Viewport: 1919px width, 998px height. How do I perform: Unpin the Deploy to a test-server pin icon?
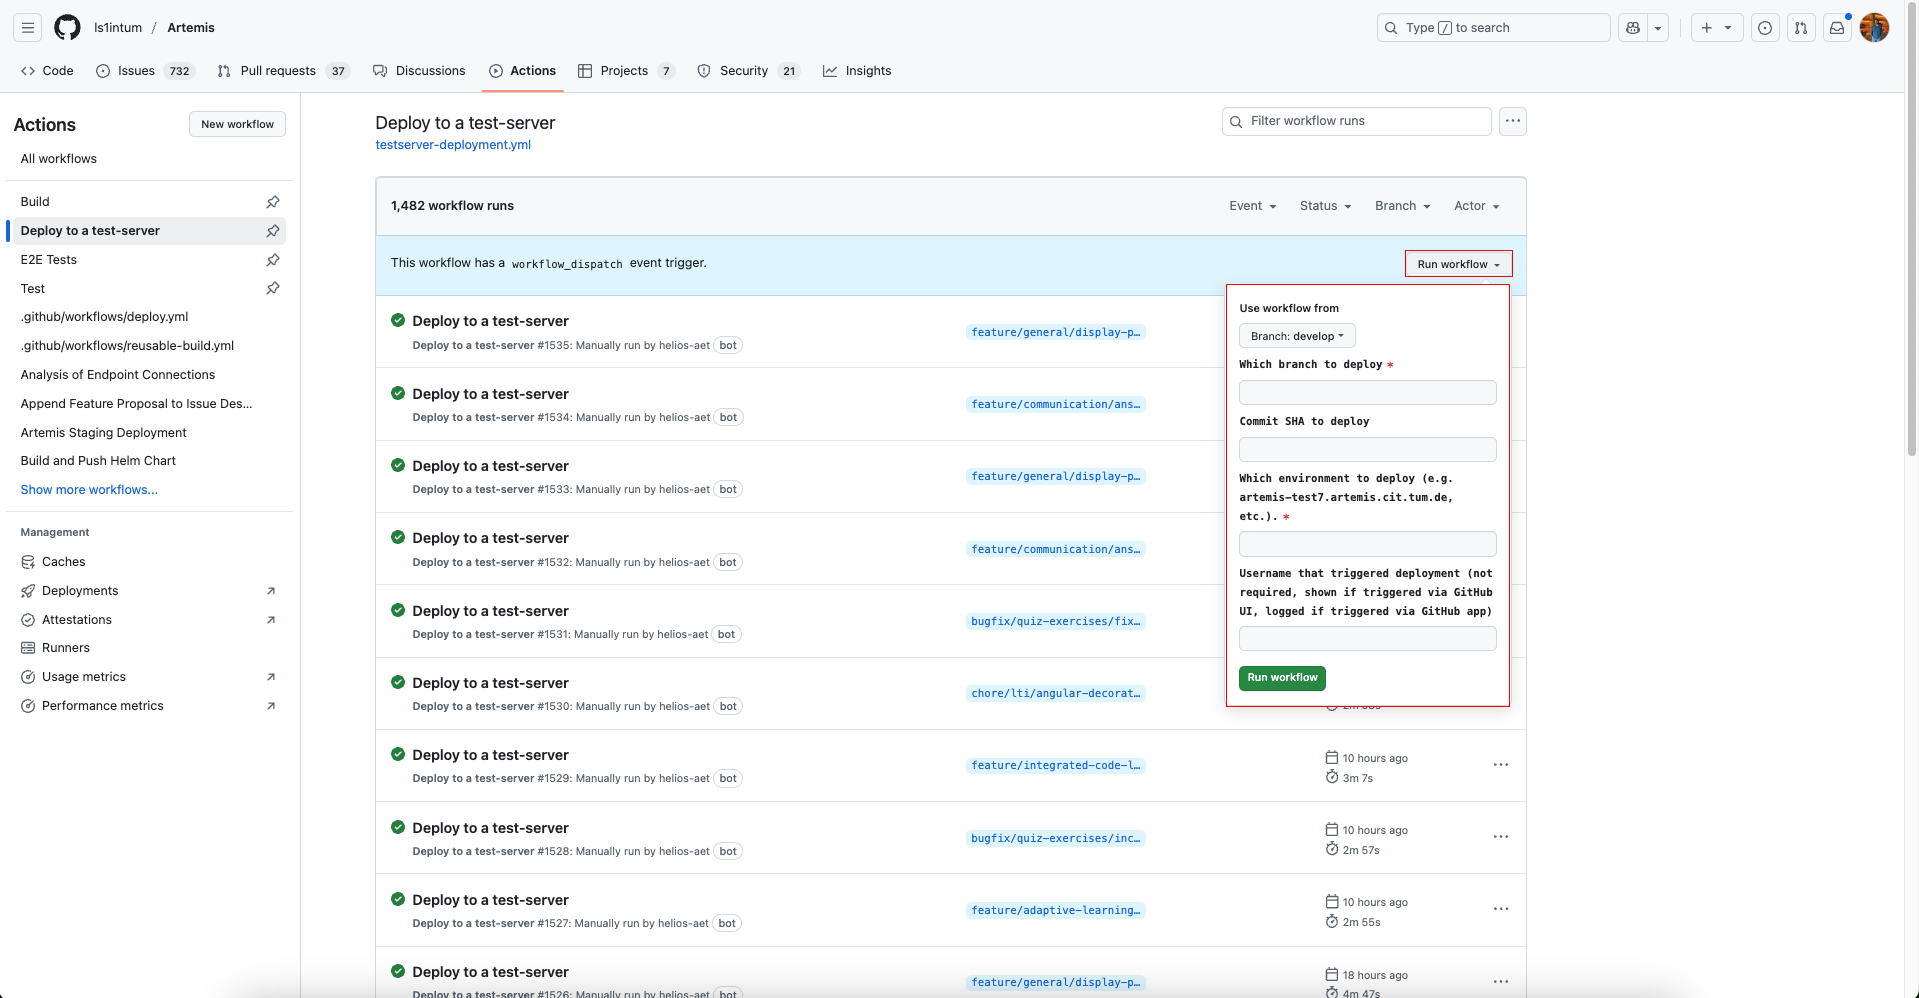click(x=273, y=231)
